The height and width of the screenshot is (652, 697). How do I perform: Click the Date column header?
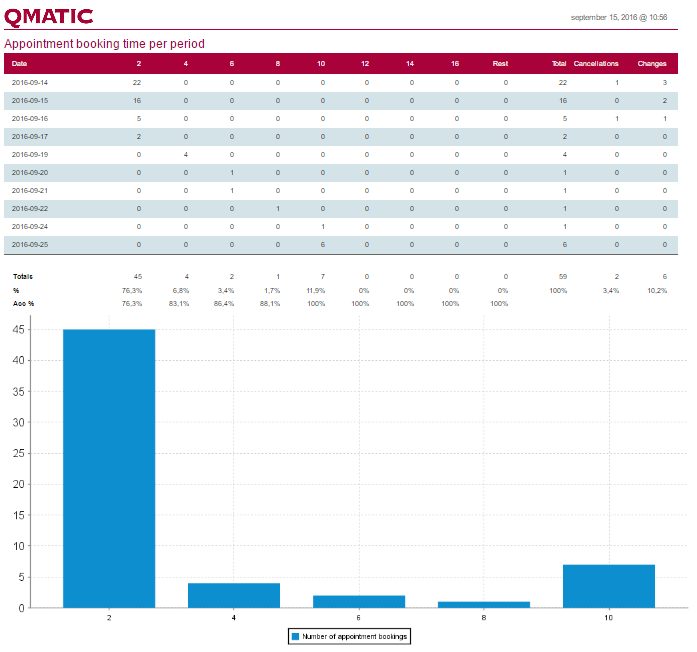pos(19,63)
